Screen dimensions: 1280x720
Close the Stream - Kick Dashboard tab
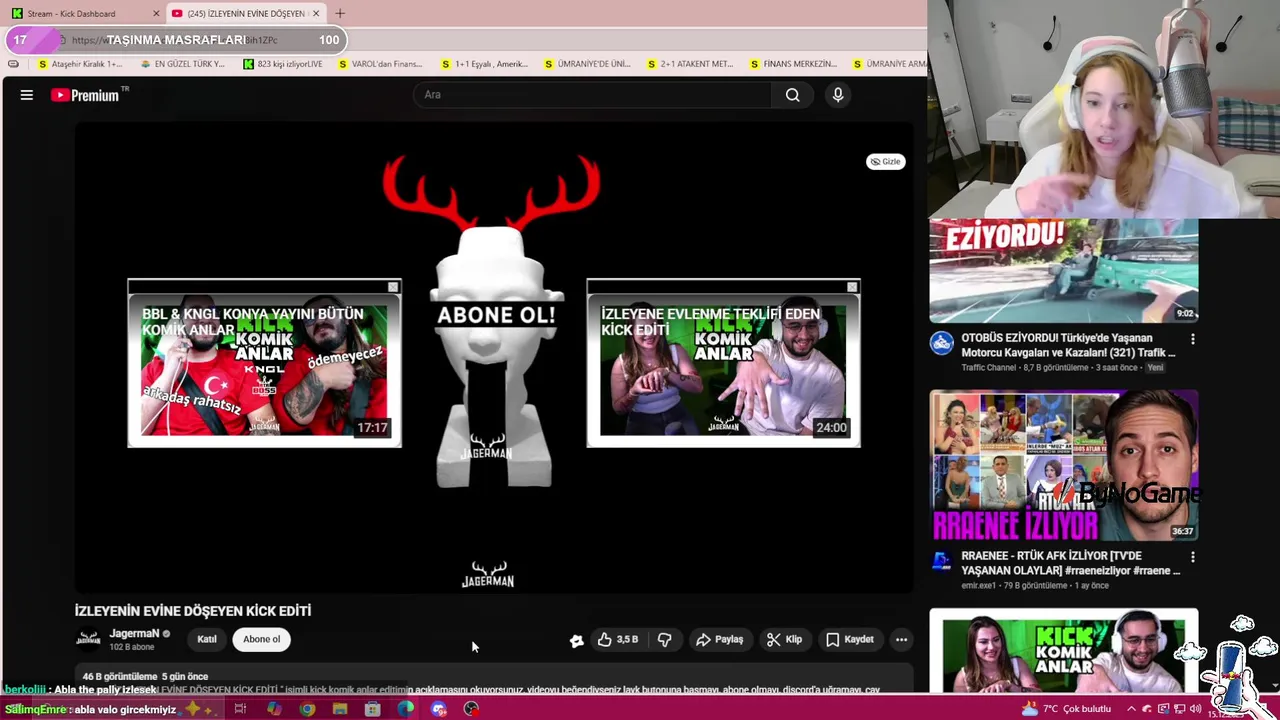pos(156,13)
